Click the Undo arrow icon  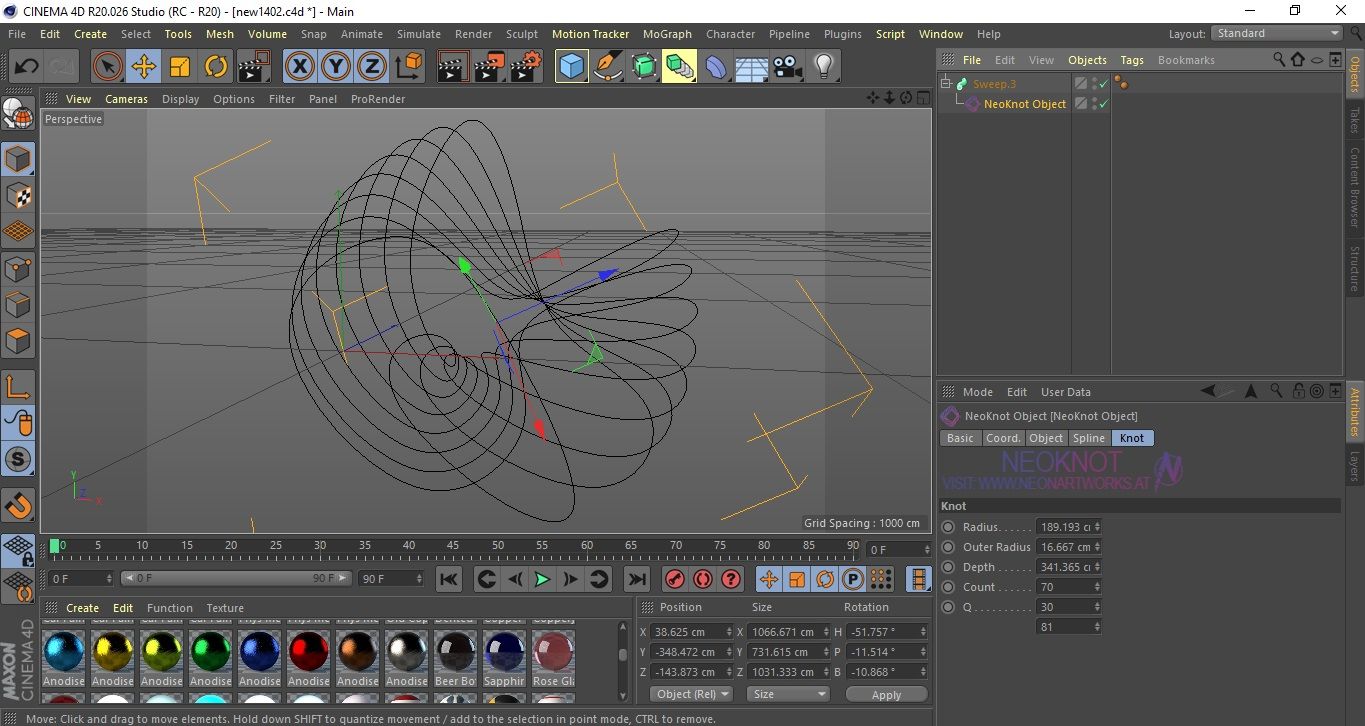27,67
